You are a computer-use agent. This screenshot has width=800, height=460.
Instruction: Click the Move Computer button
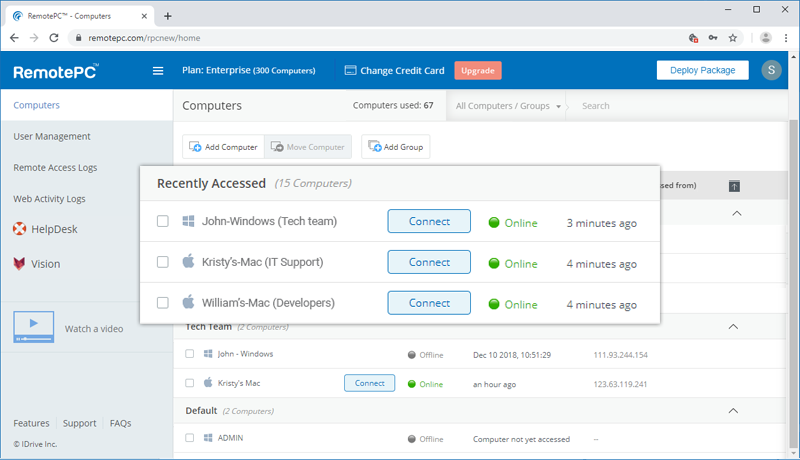pos(308,147)
